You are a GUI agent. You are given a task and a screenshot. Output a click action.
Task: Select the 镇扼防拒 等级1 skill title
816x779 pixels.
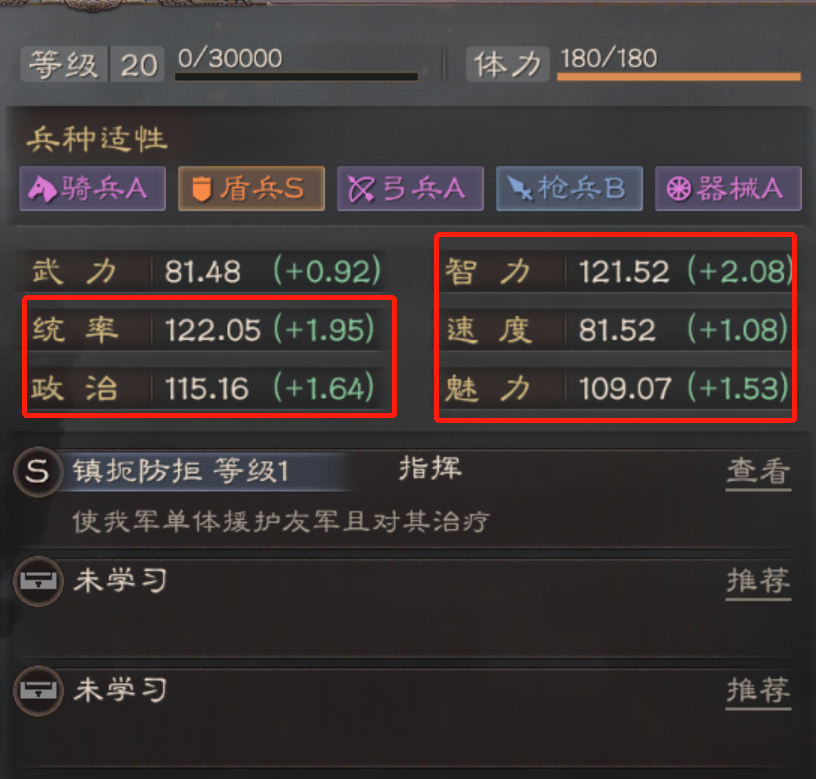point(180,471)
